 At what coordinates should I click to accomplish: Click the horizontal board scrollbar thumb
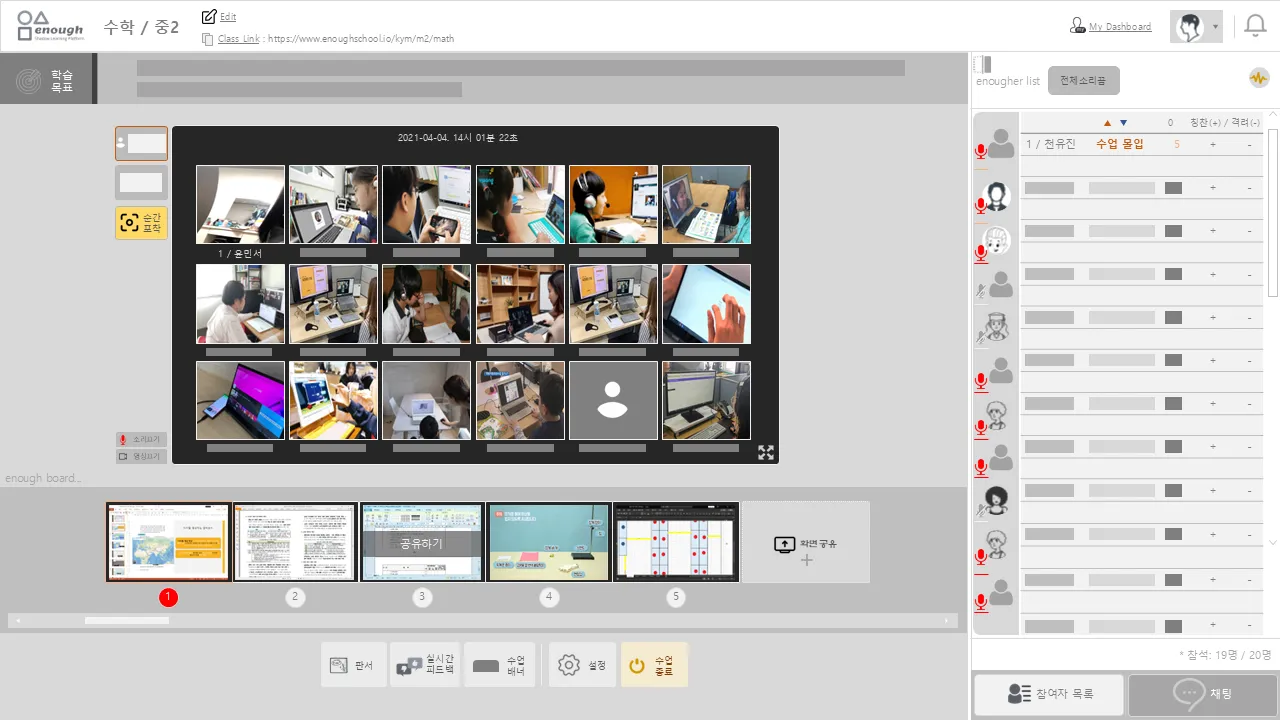click(126, 621)
